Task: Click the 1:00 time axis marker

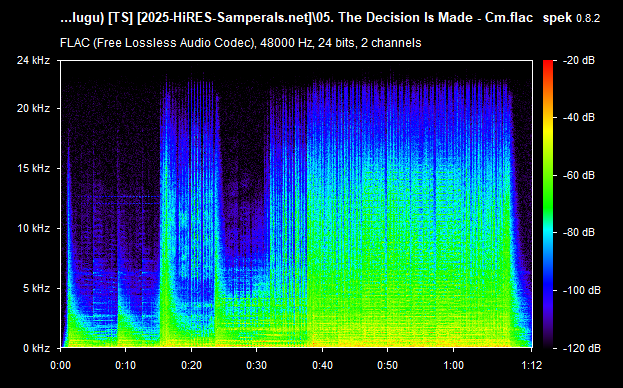Action: (453, 365)
